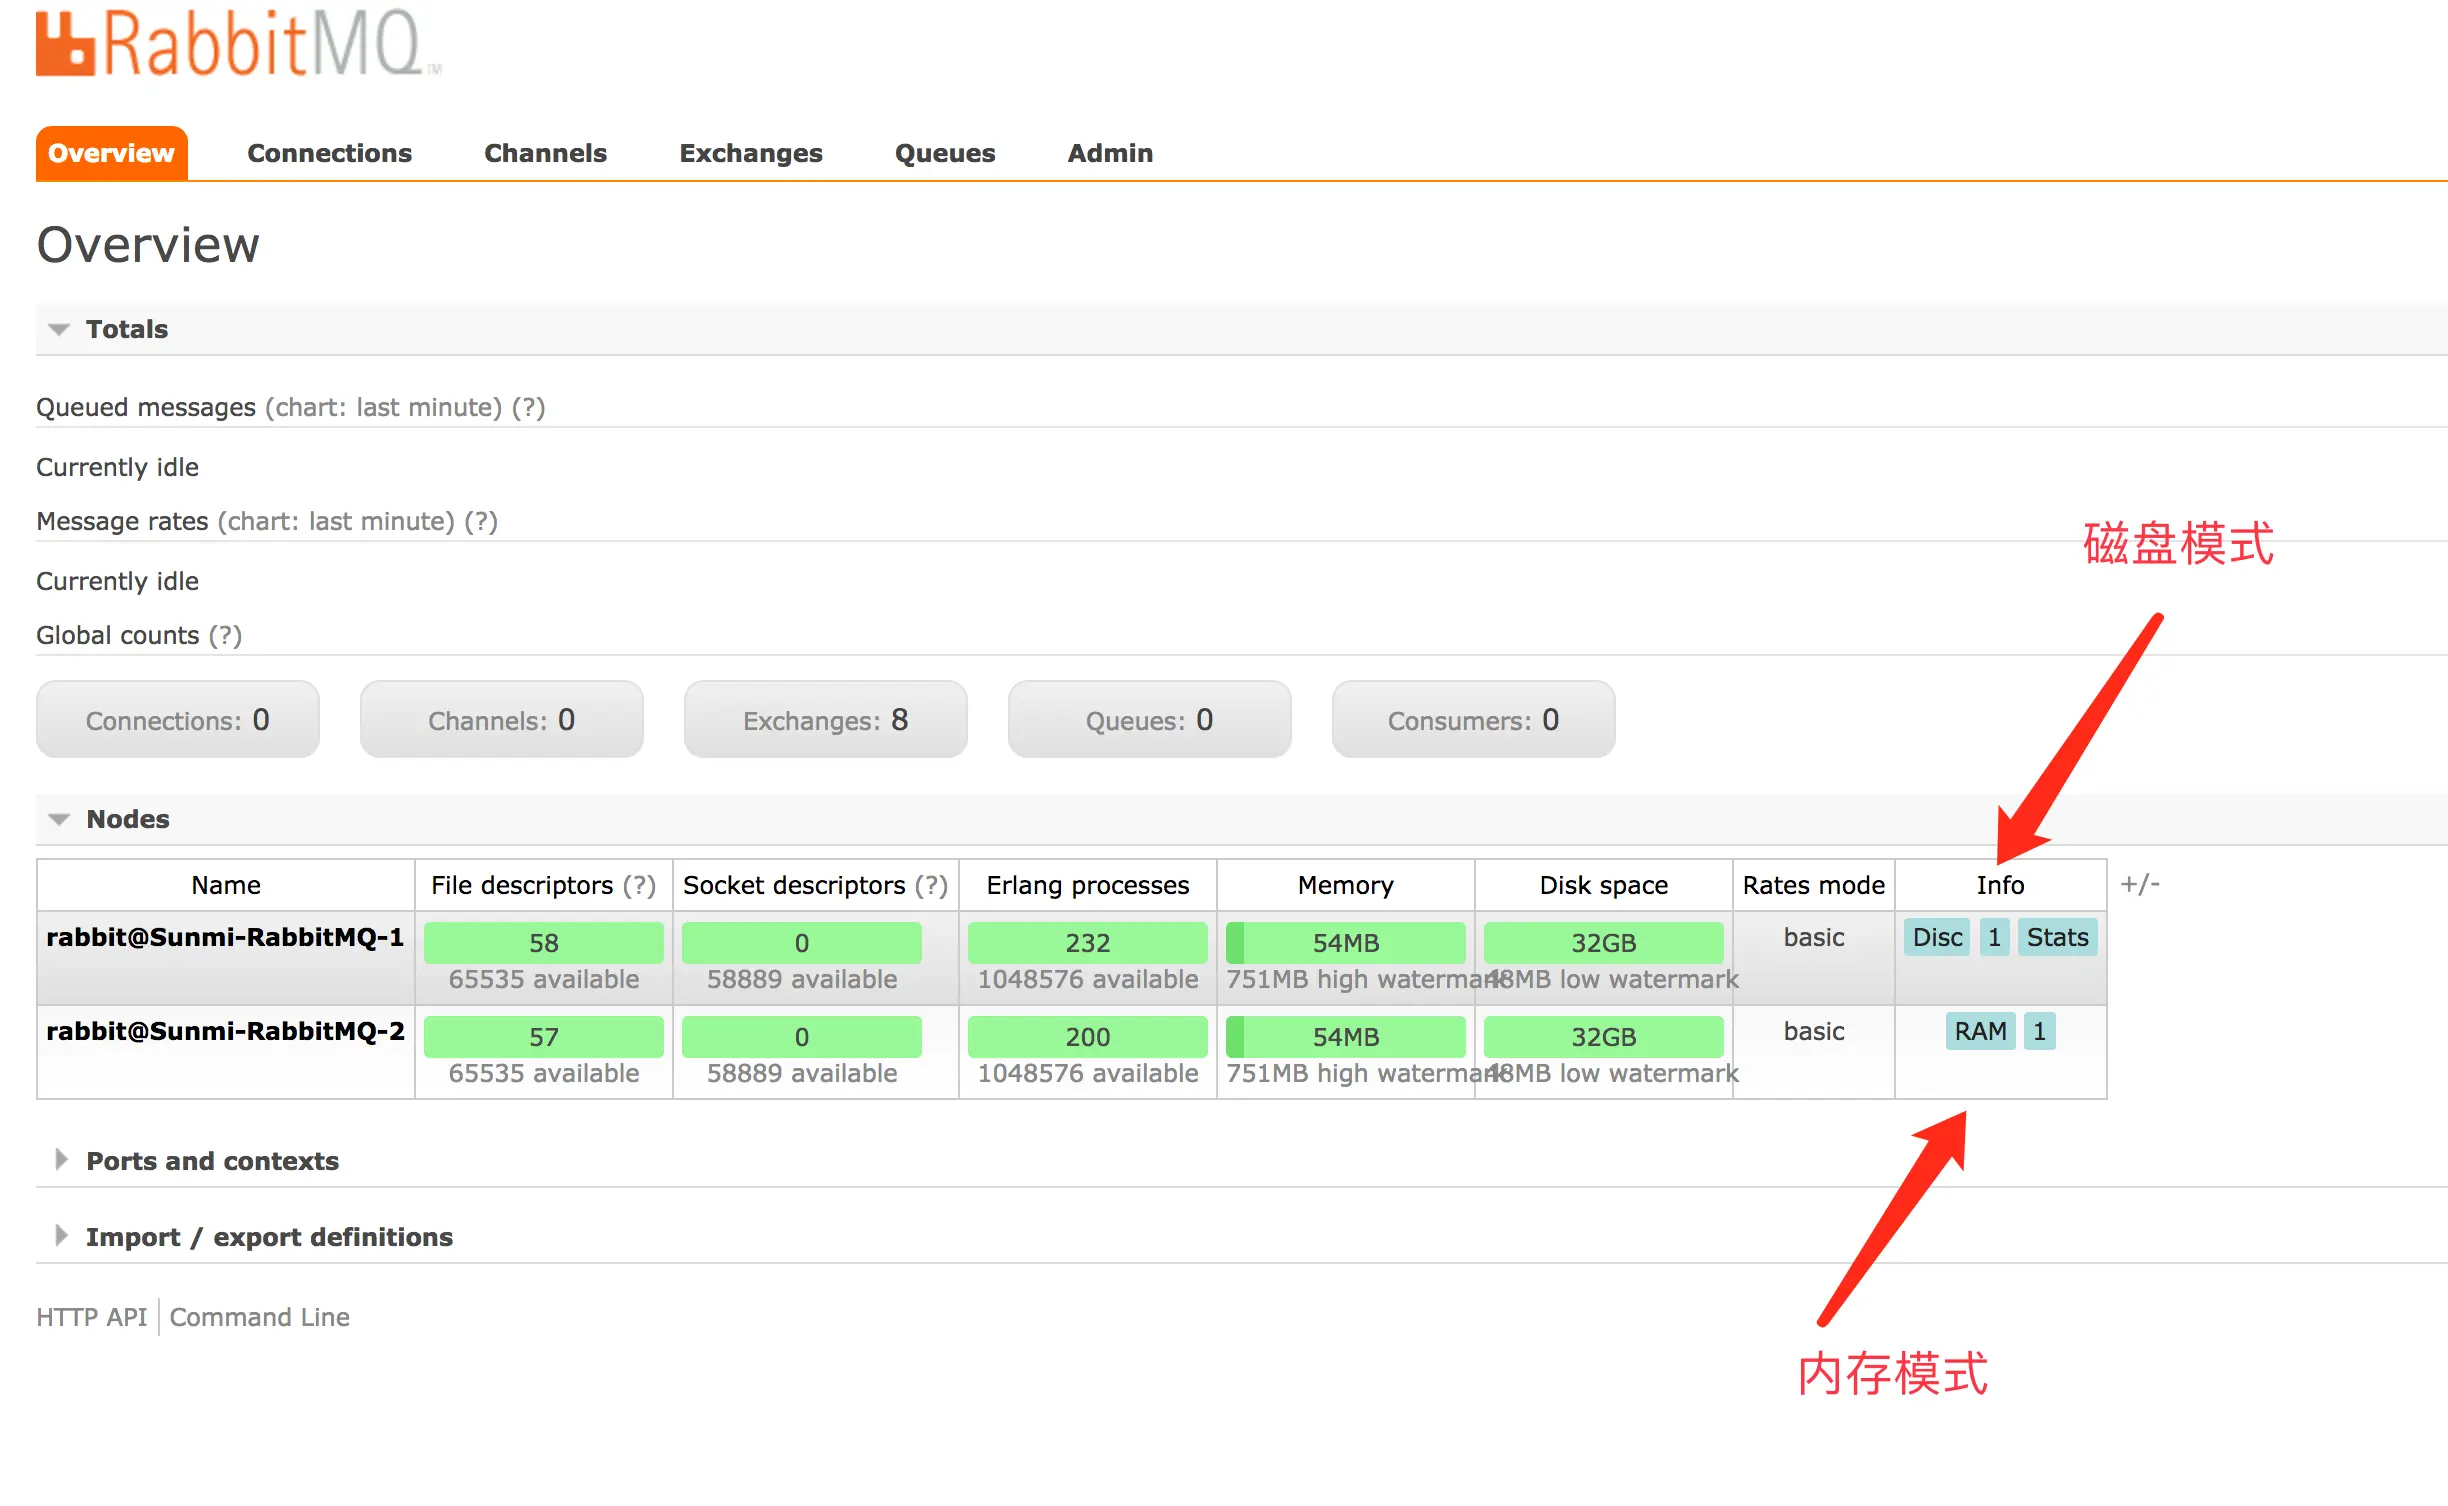Click Global counts help (?)
Image resolution: width=2448 pixels, height=1506 pixels.
point(225,636)
